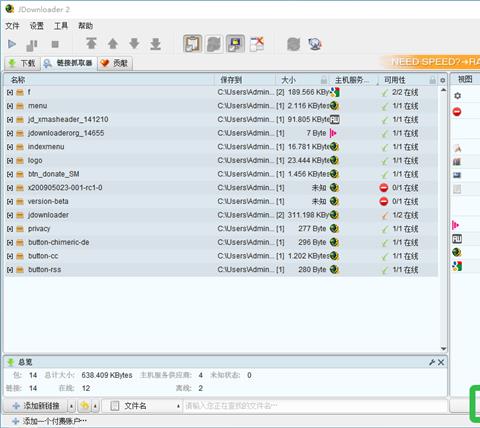Image resolution: width=480 pixels, height=428 pixels.
Task: Select the privacy package row
Action: (221, 229)
